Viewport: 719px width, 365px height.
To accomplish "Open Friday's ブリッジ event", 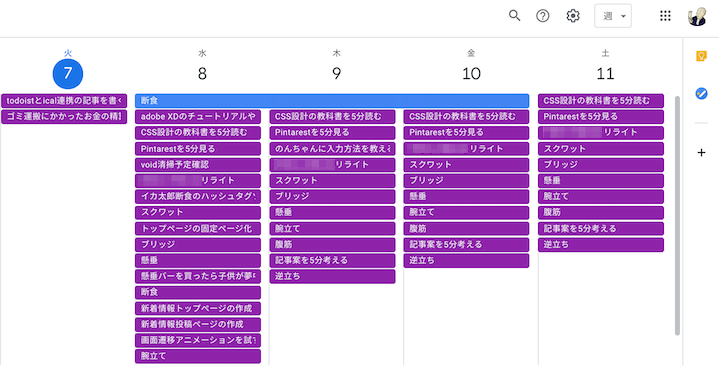I will tap(466, 181).
